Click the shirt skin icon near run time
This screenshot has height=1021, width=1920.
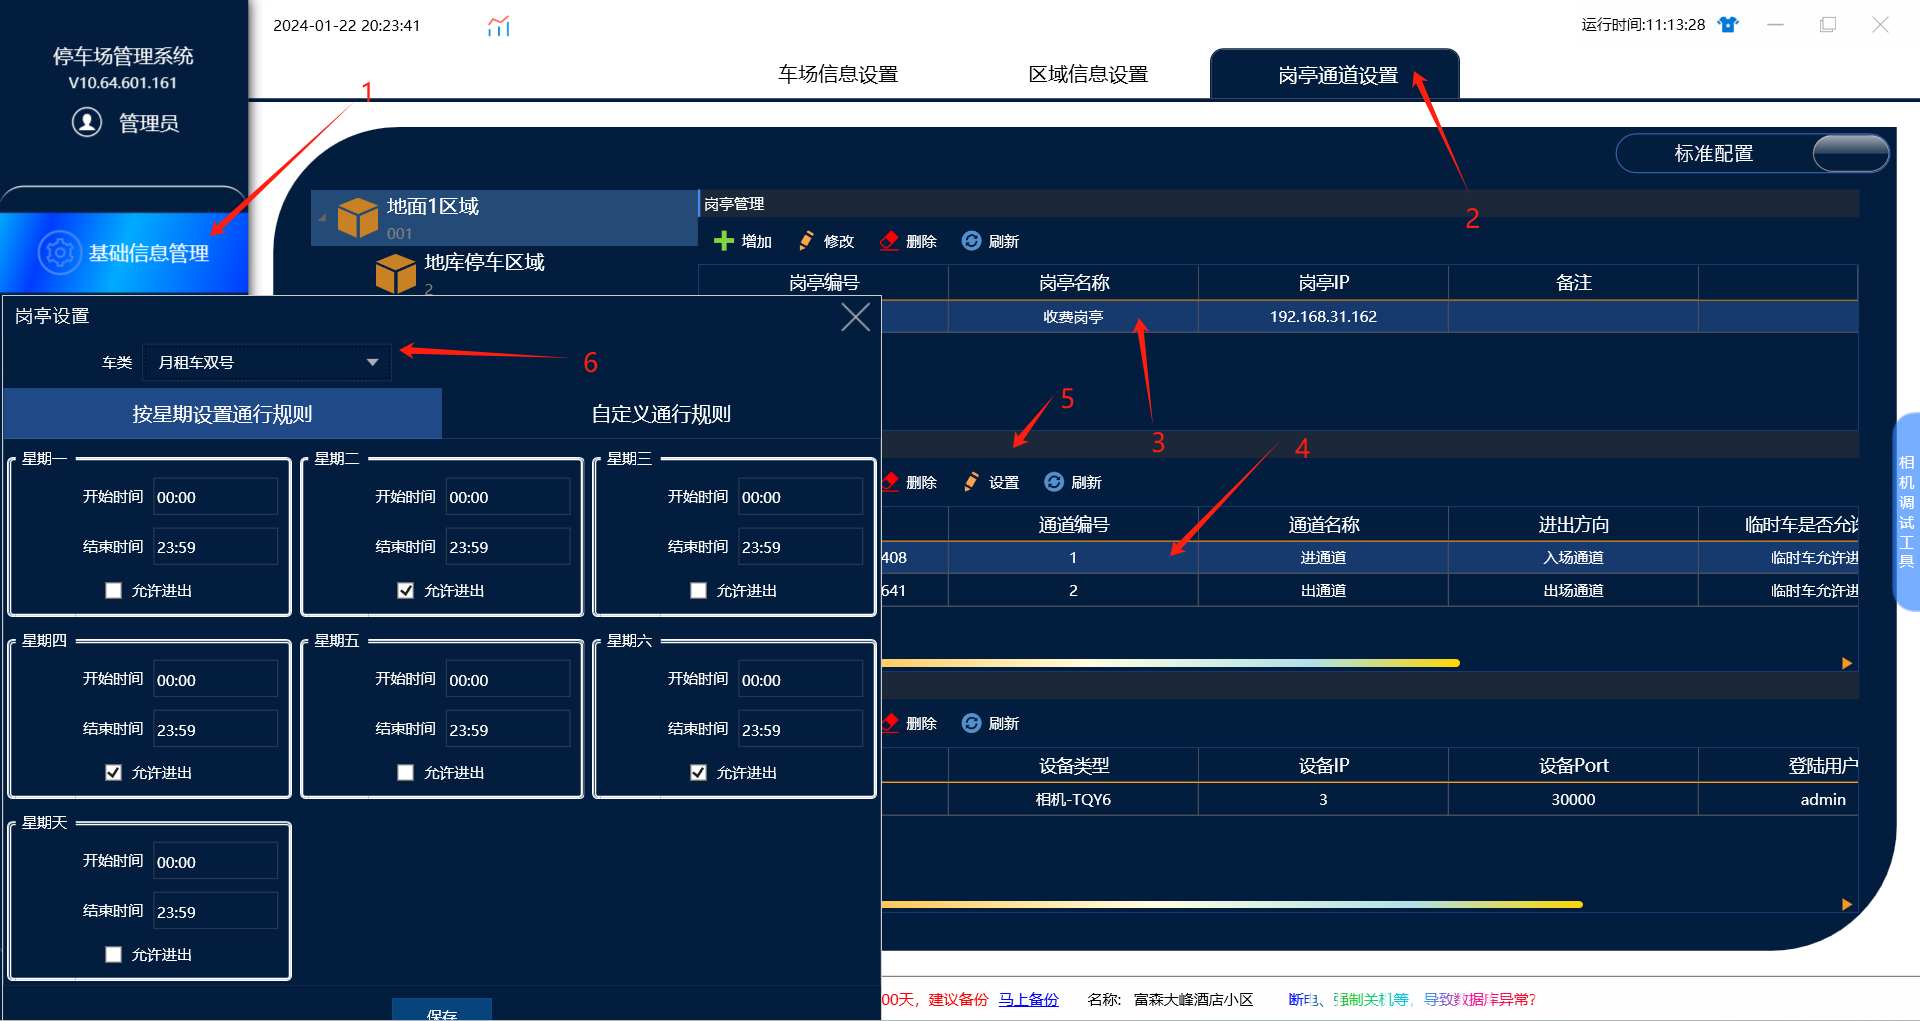coord(1728,25)
